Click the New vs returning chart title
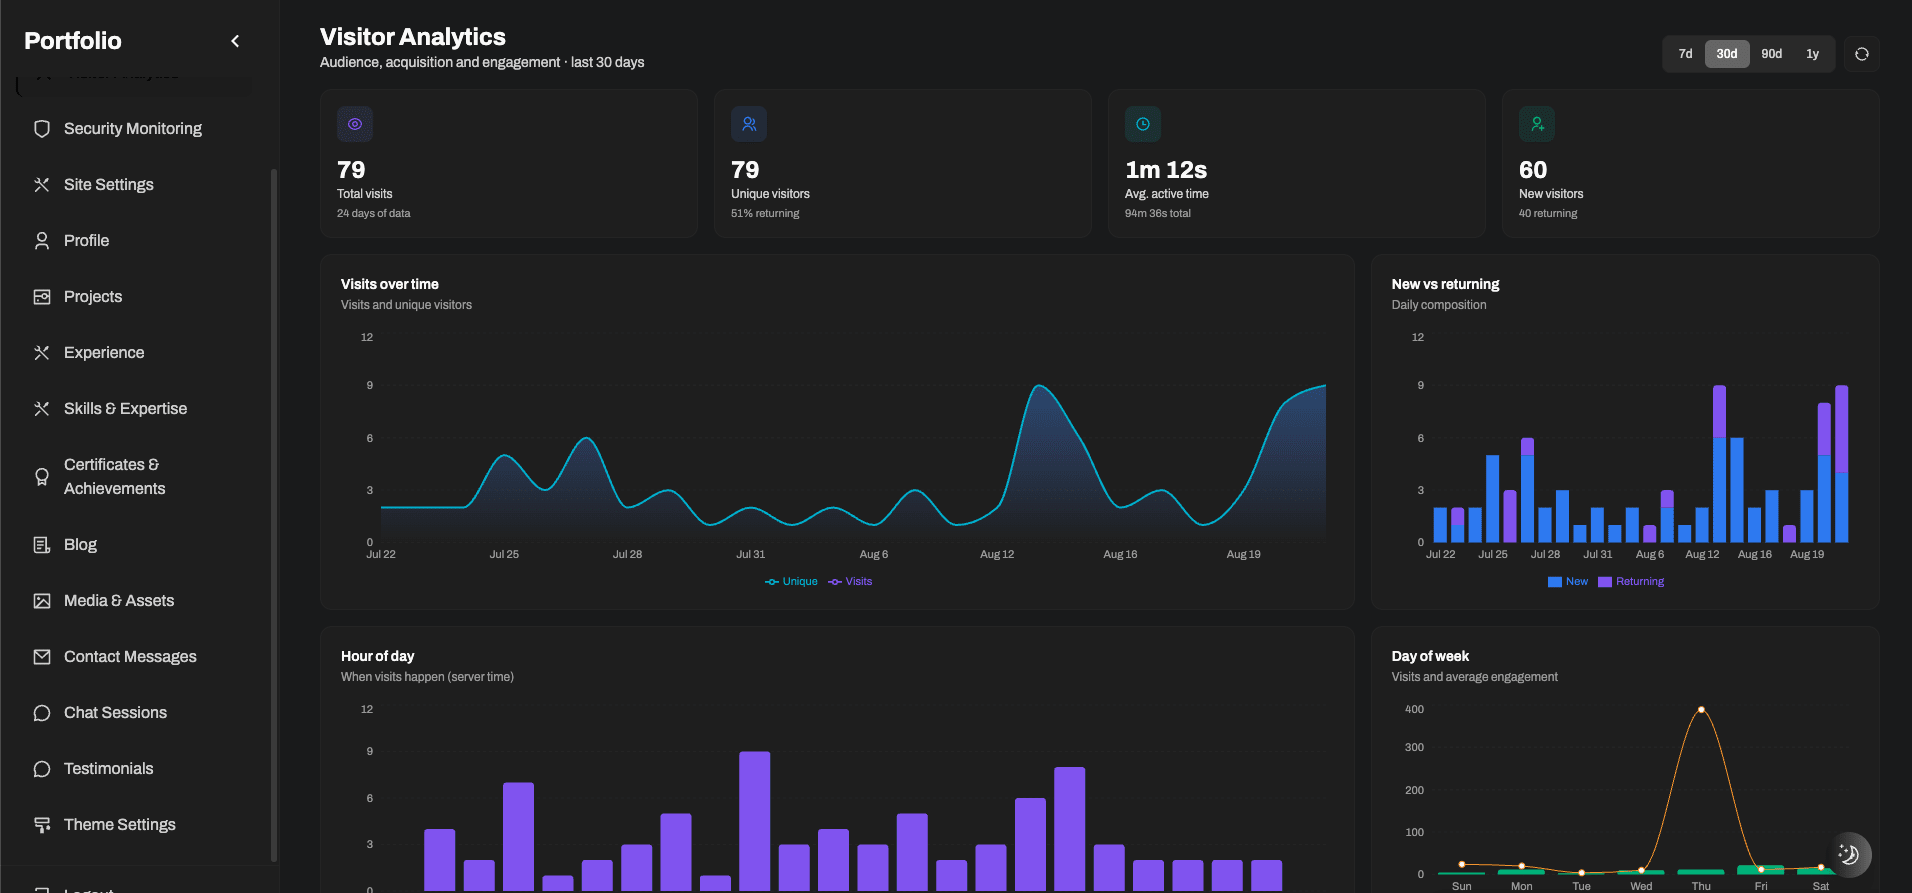The height and width of the screenshot is (893, 1912). coord(1446,285)
